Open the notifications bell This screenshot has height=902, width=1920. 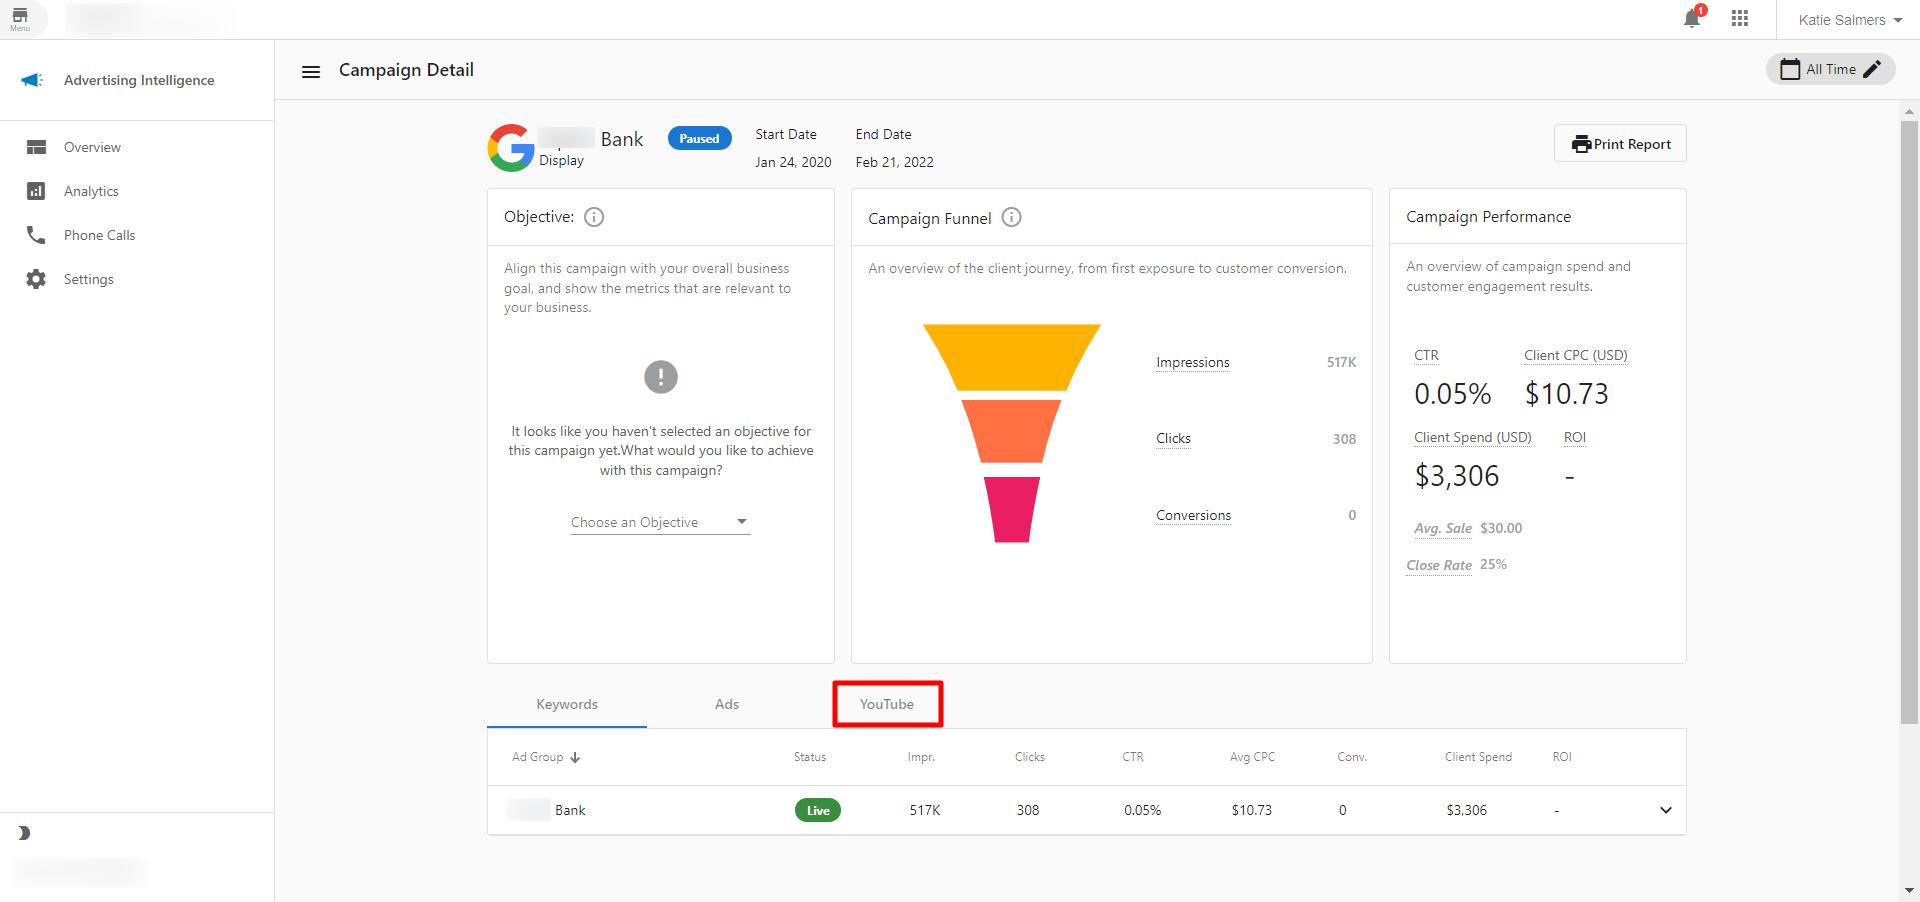pos(1692,19)
